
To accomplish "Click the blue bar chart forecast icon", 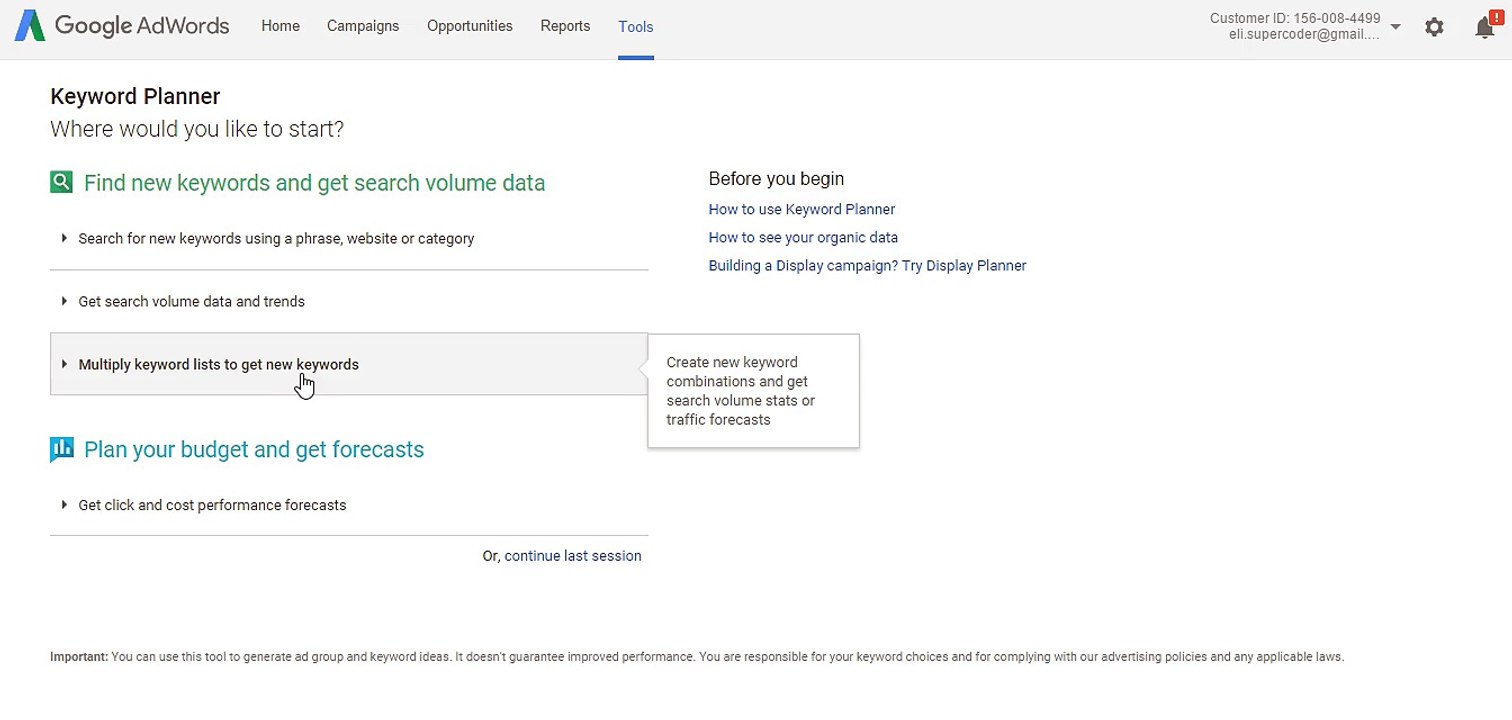I will click(x=61, y=449).
